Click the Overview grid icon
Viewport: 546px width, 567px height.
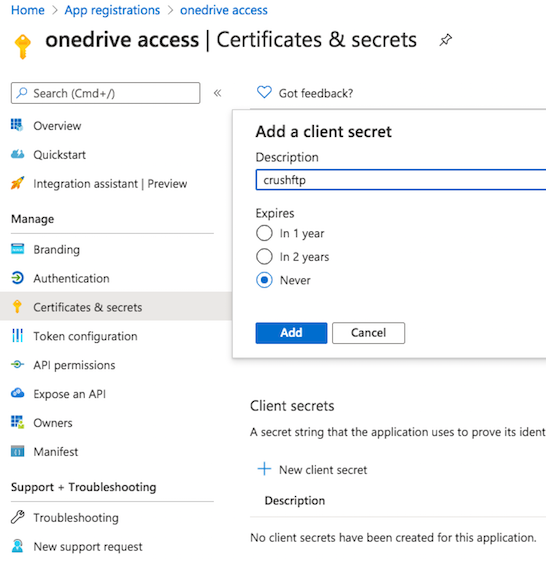tap(17, 125)
